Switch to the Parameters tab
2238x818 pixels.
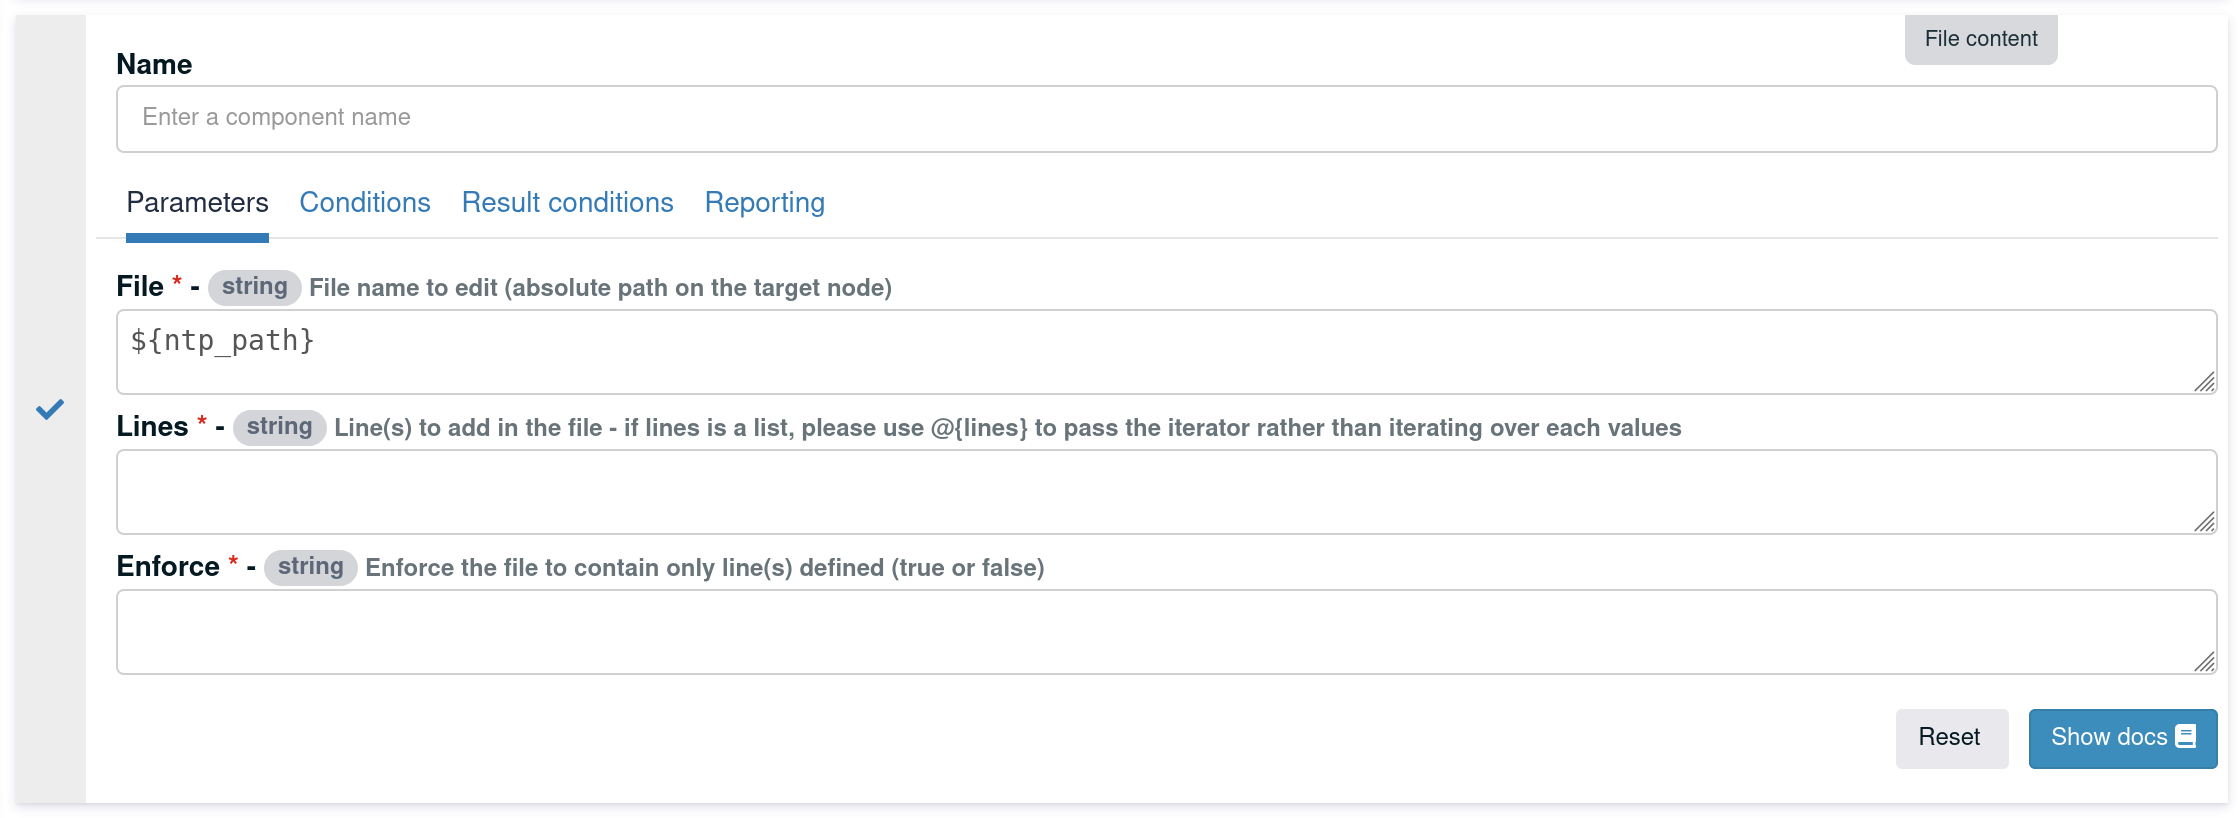coord(197,203)
